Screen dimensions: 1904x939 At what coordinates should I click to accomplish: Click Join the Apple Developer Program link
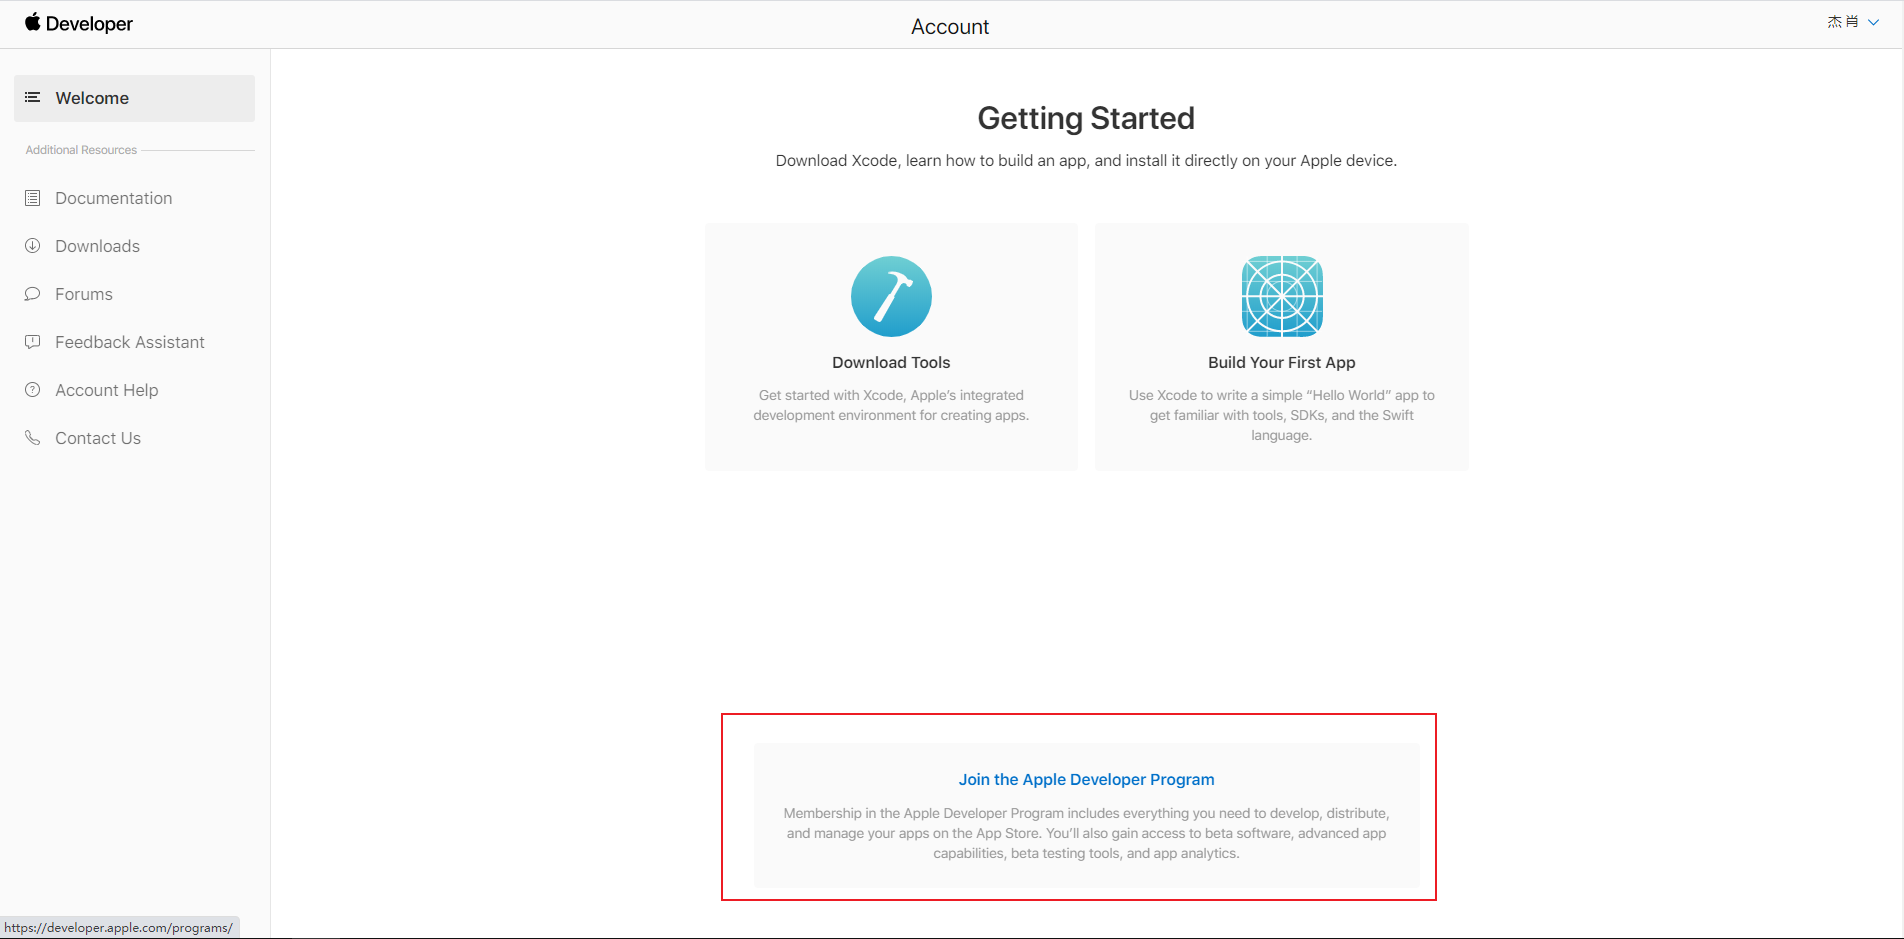click(x=1086, y=779)
